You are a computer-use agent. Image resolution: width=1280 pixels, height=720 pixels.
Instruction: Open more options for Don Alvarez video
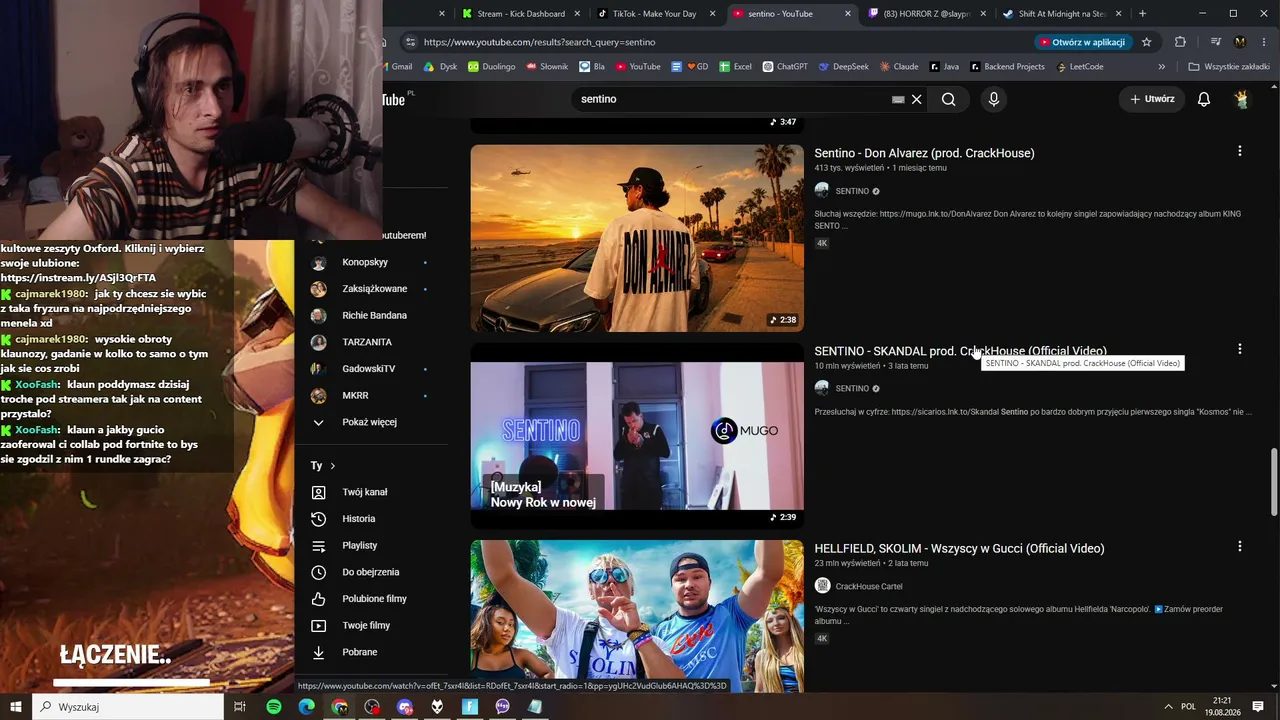(1239, 151)
